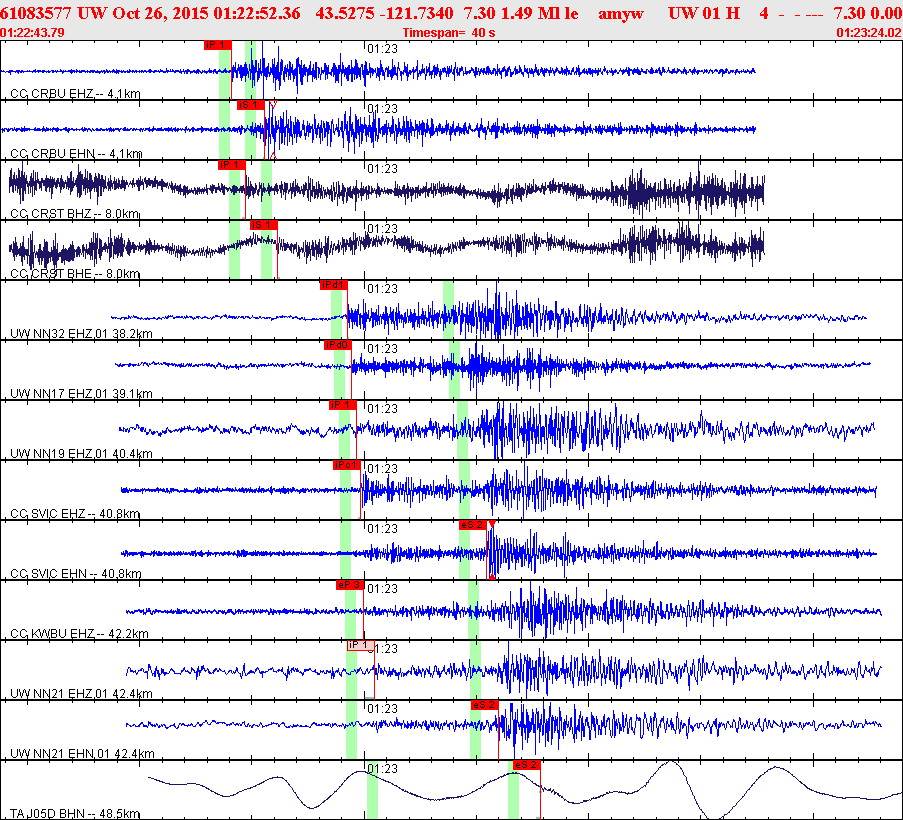This screenshot has height=820, width=903.
Task: Click the iP 1 pick flag on CRST BHZ
Action: (x=232, y=165)
